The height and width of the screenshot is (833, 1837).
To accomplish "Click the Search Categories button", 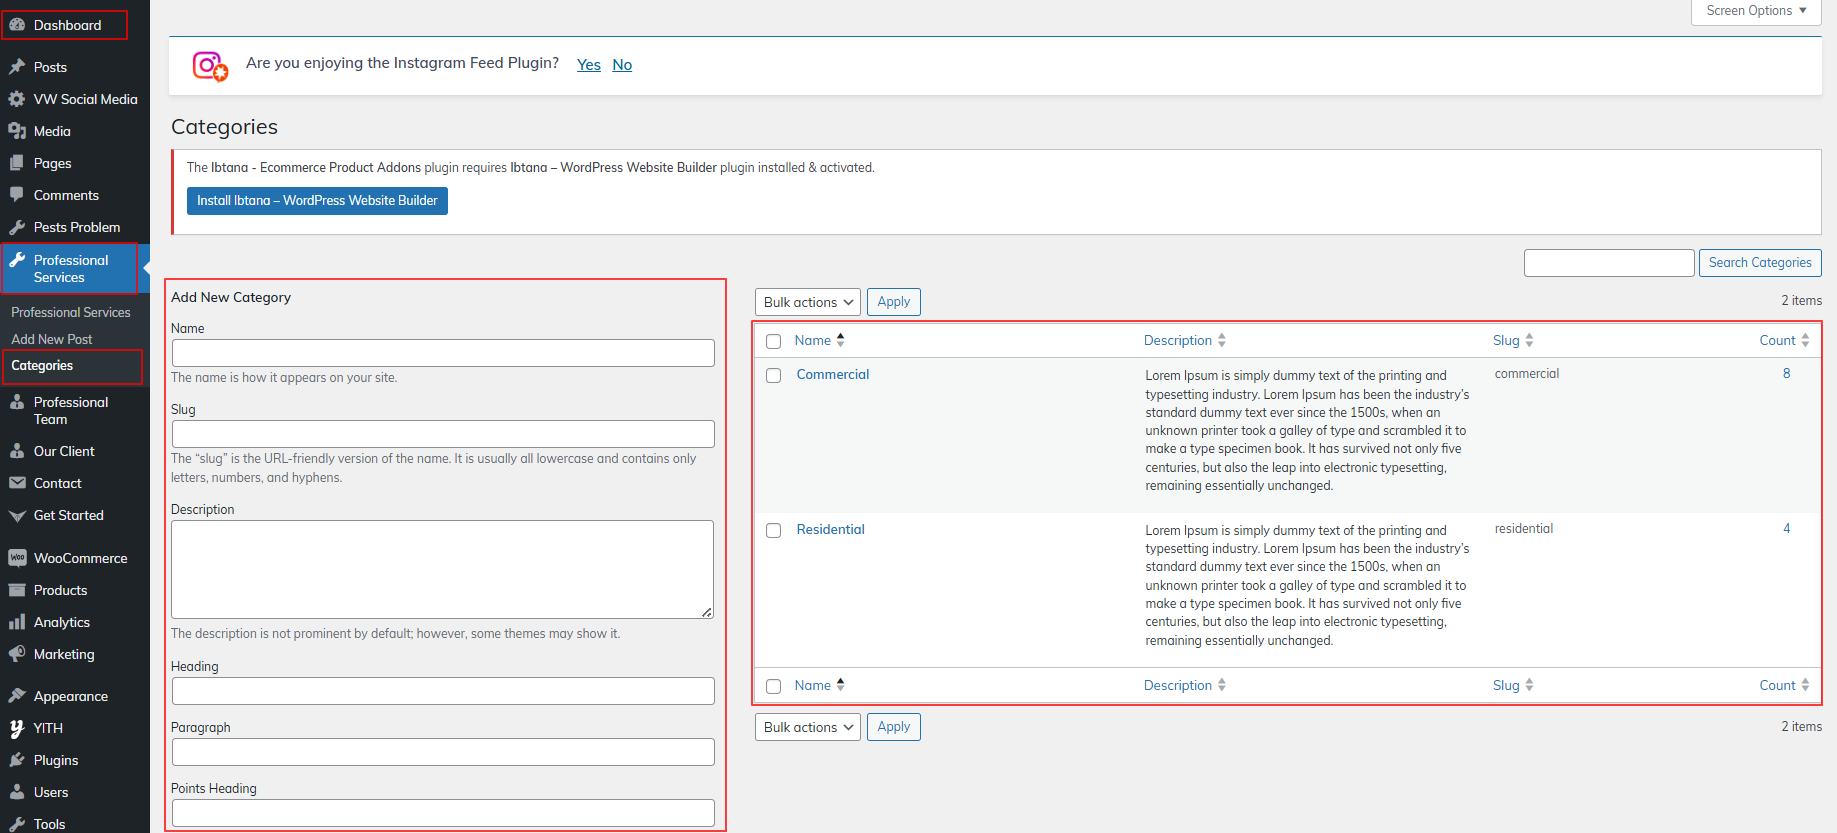I will click(1759, 263).
